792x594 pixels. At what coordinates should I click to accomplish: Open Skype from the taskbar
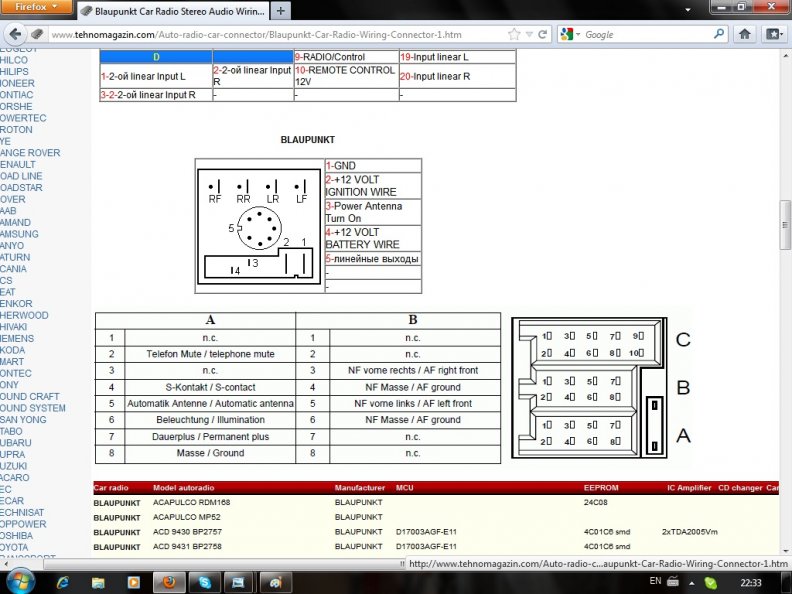click(x=205, y=581)
